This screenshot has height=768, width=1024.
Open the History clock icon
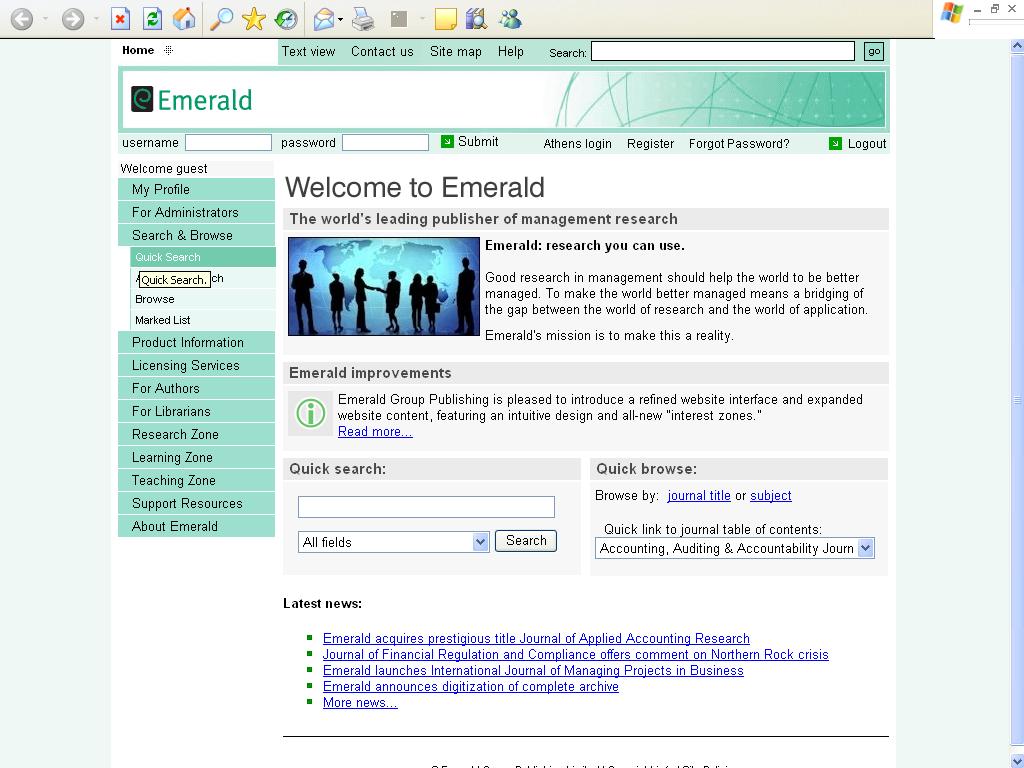(x=286, y=19)
